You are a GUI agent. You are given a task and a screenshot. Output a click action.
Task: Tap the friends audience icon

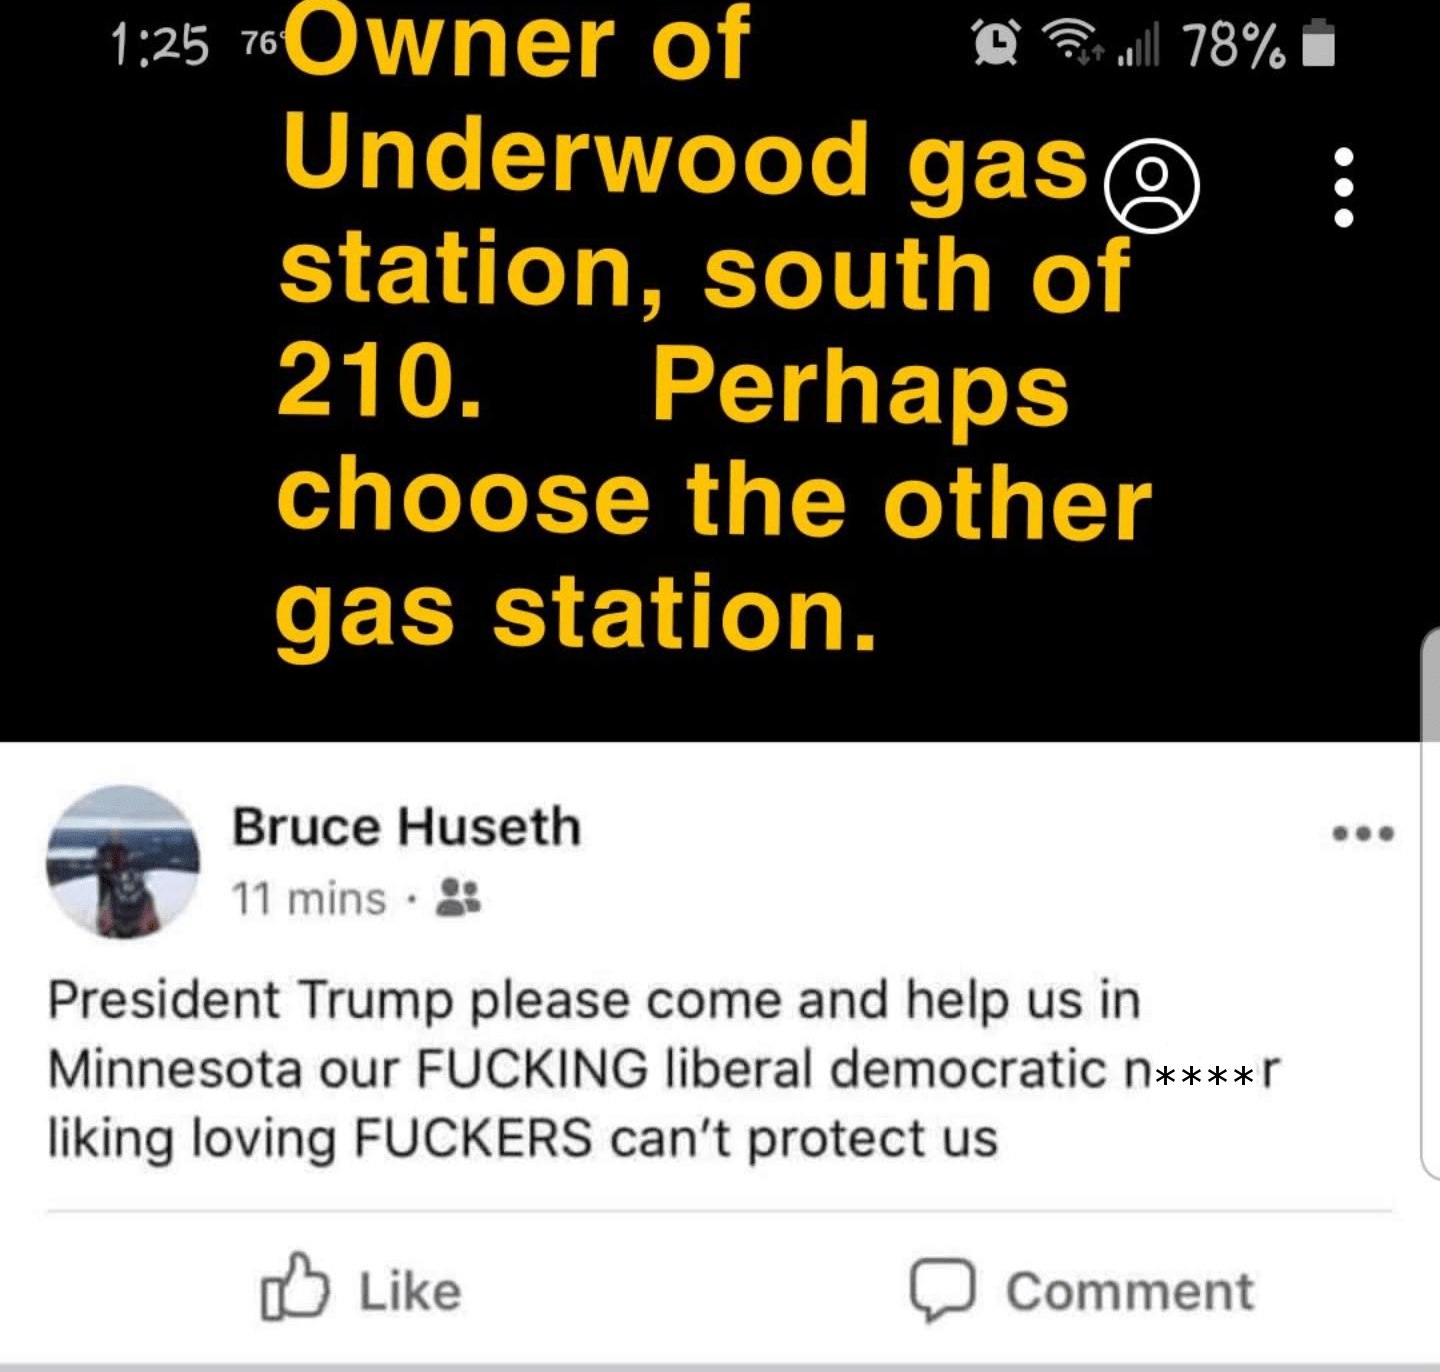[x=459, y=897]
